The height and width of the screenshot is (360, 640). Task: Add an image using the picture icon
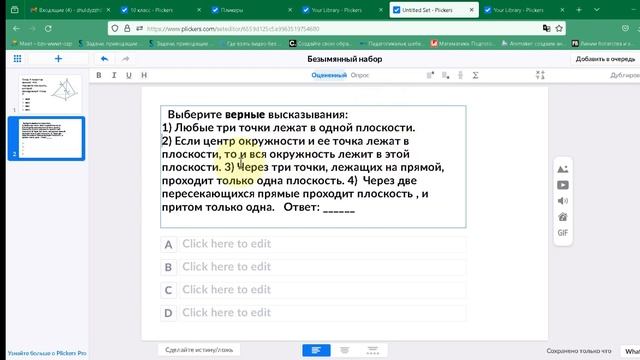[x=562, y=169]
